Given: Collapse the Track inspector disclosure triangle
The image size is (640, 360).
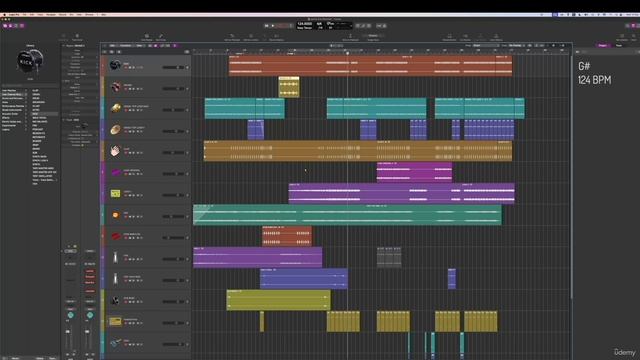Looking at the screenshot, I should [64, 120].
